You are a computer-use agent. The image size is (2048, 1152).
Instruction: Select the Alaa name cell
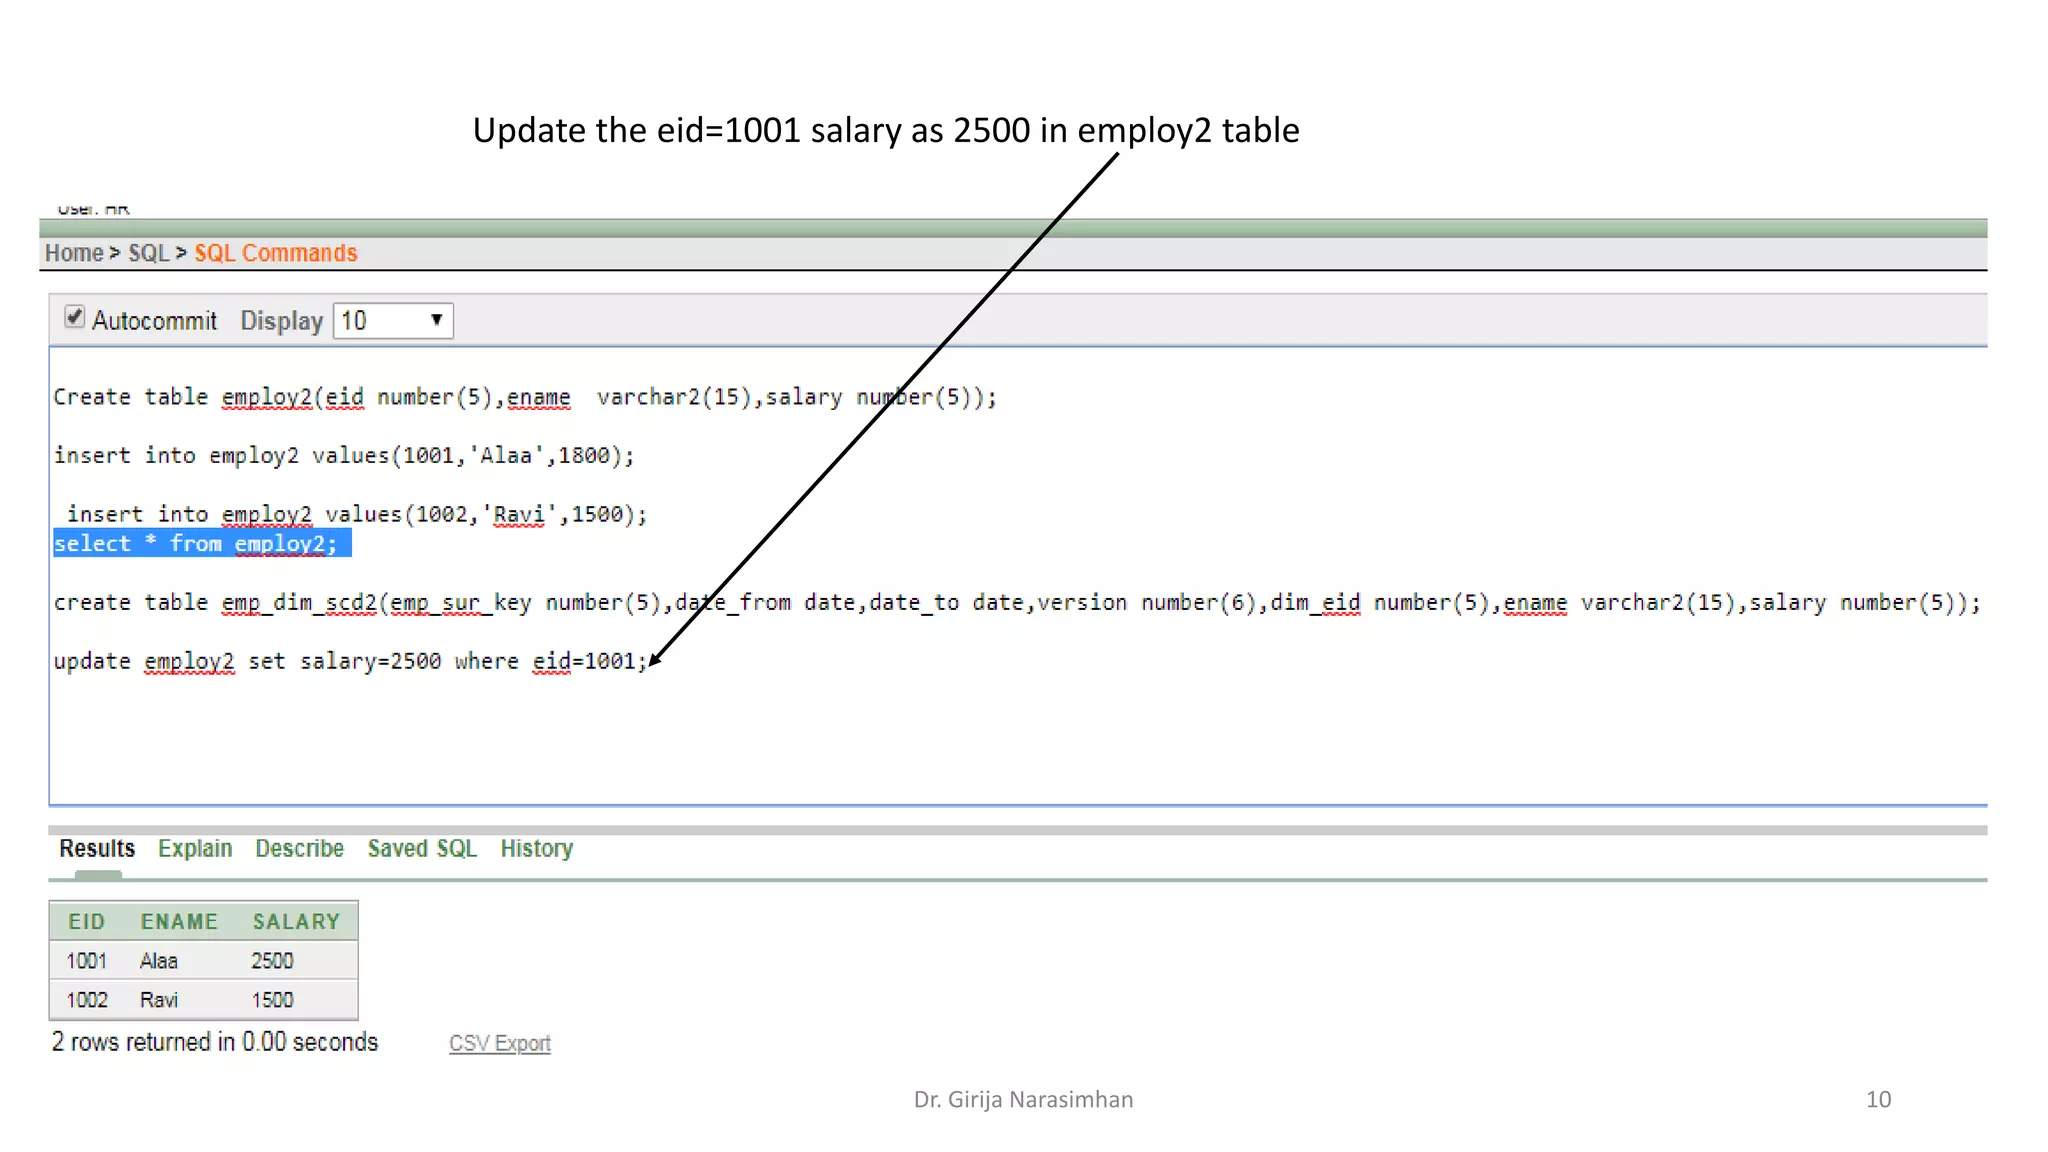pyautogui.click(x=159, y=961)
